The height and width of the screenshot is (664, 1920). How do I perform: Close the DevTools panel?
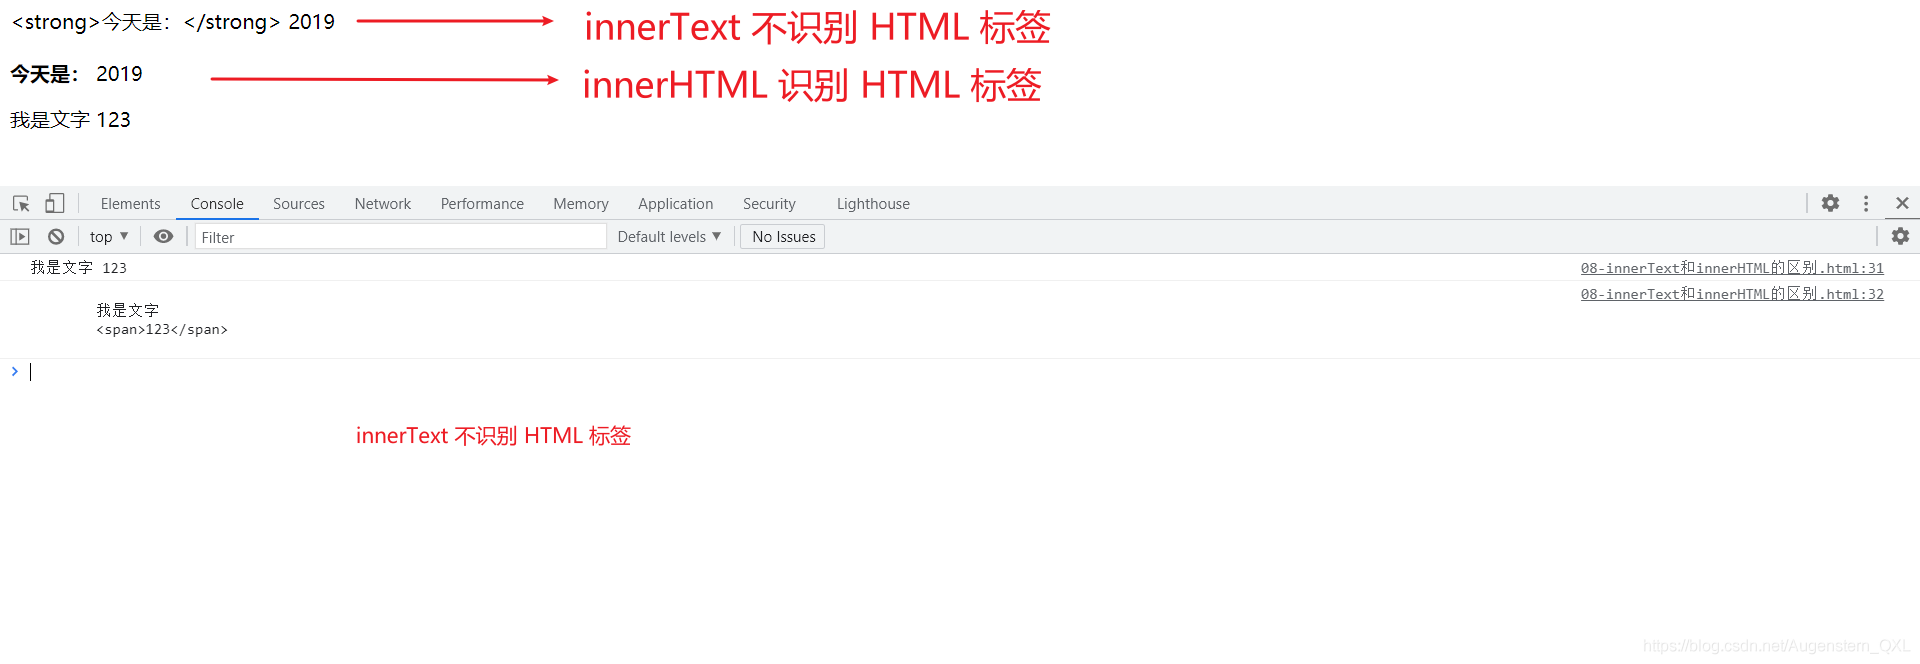pos(1902,203)
